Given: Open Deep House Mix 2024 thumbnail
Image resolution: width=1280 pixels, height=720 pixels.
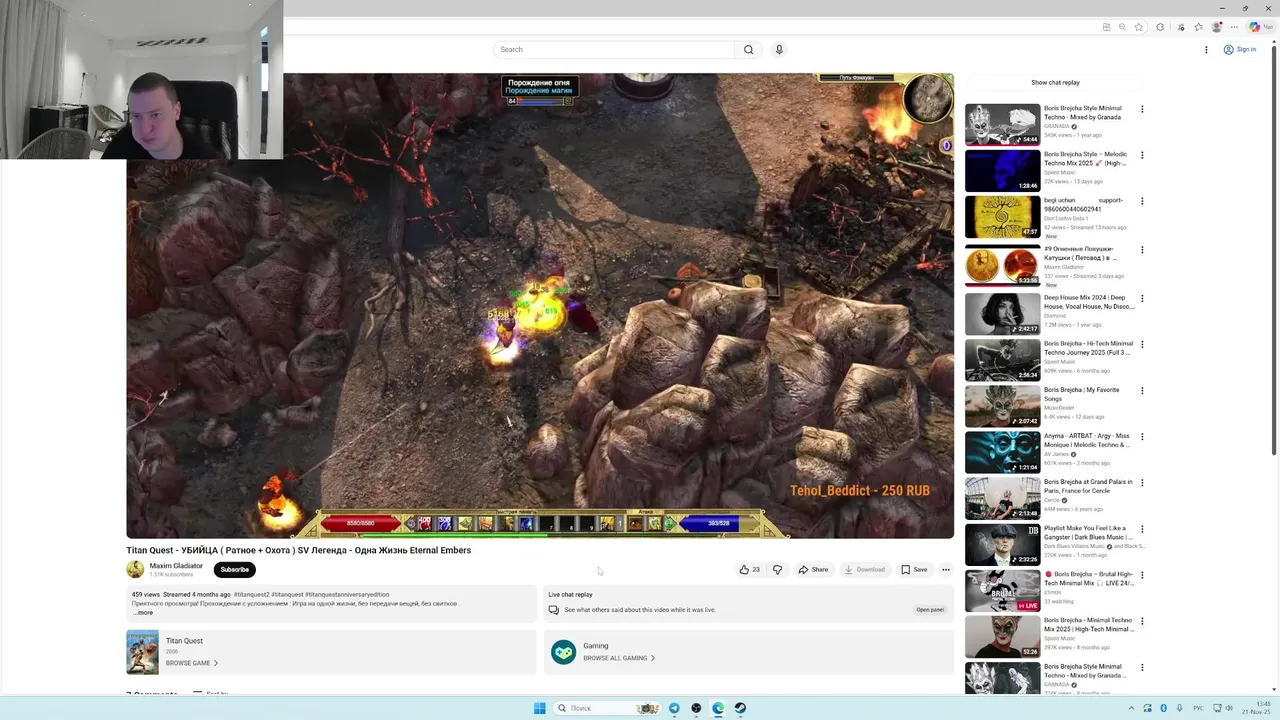Looking at the screenshot, I should tap(1002, 314).
